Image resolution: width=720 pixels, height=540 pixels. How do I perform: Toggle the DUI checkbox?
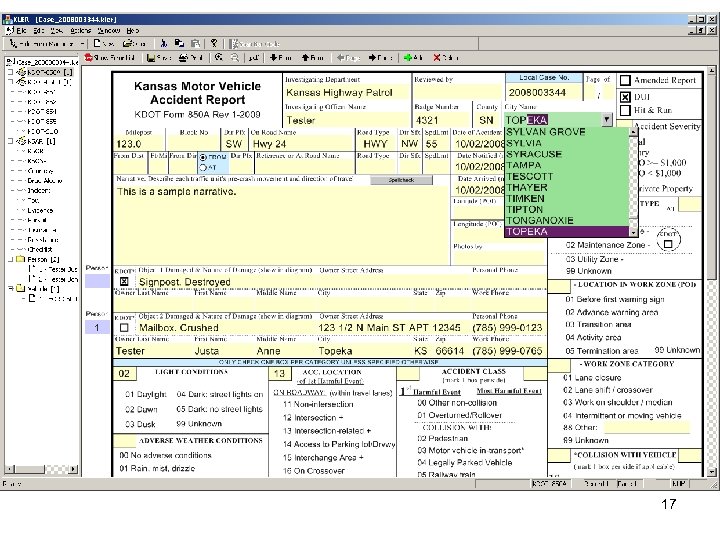(x=625, y=97)
